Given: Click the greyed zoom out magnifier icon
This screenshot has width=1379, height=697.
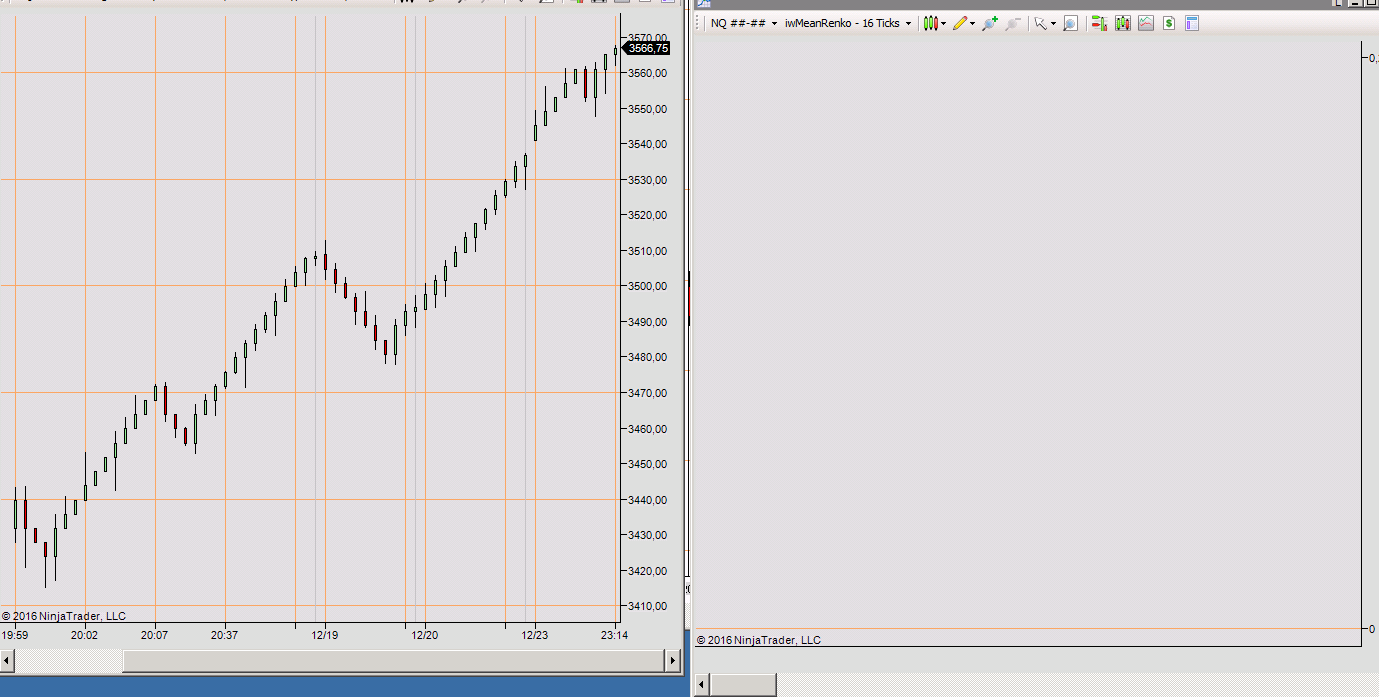Looking at the screenshot, I should click(1013, 23).
